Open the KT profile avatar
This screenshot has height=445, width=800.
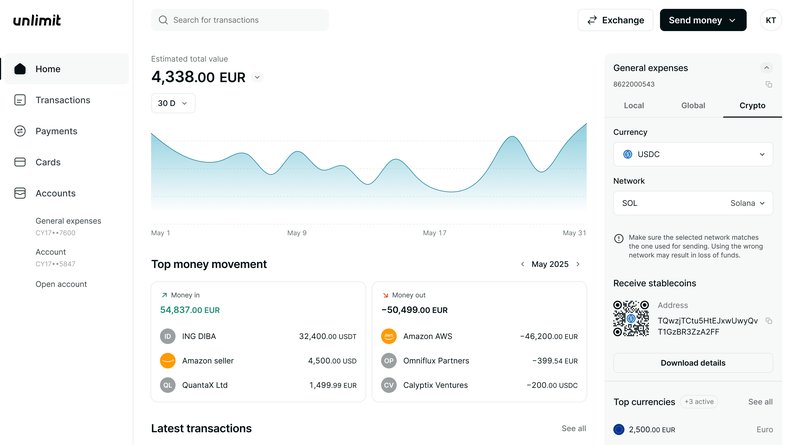pos(770,20)
